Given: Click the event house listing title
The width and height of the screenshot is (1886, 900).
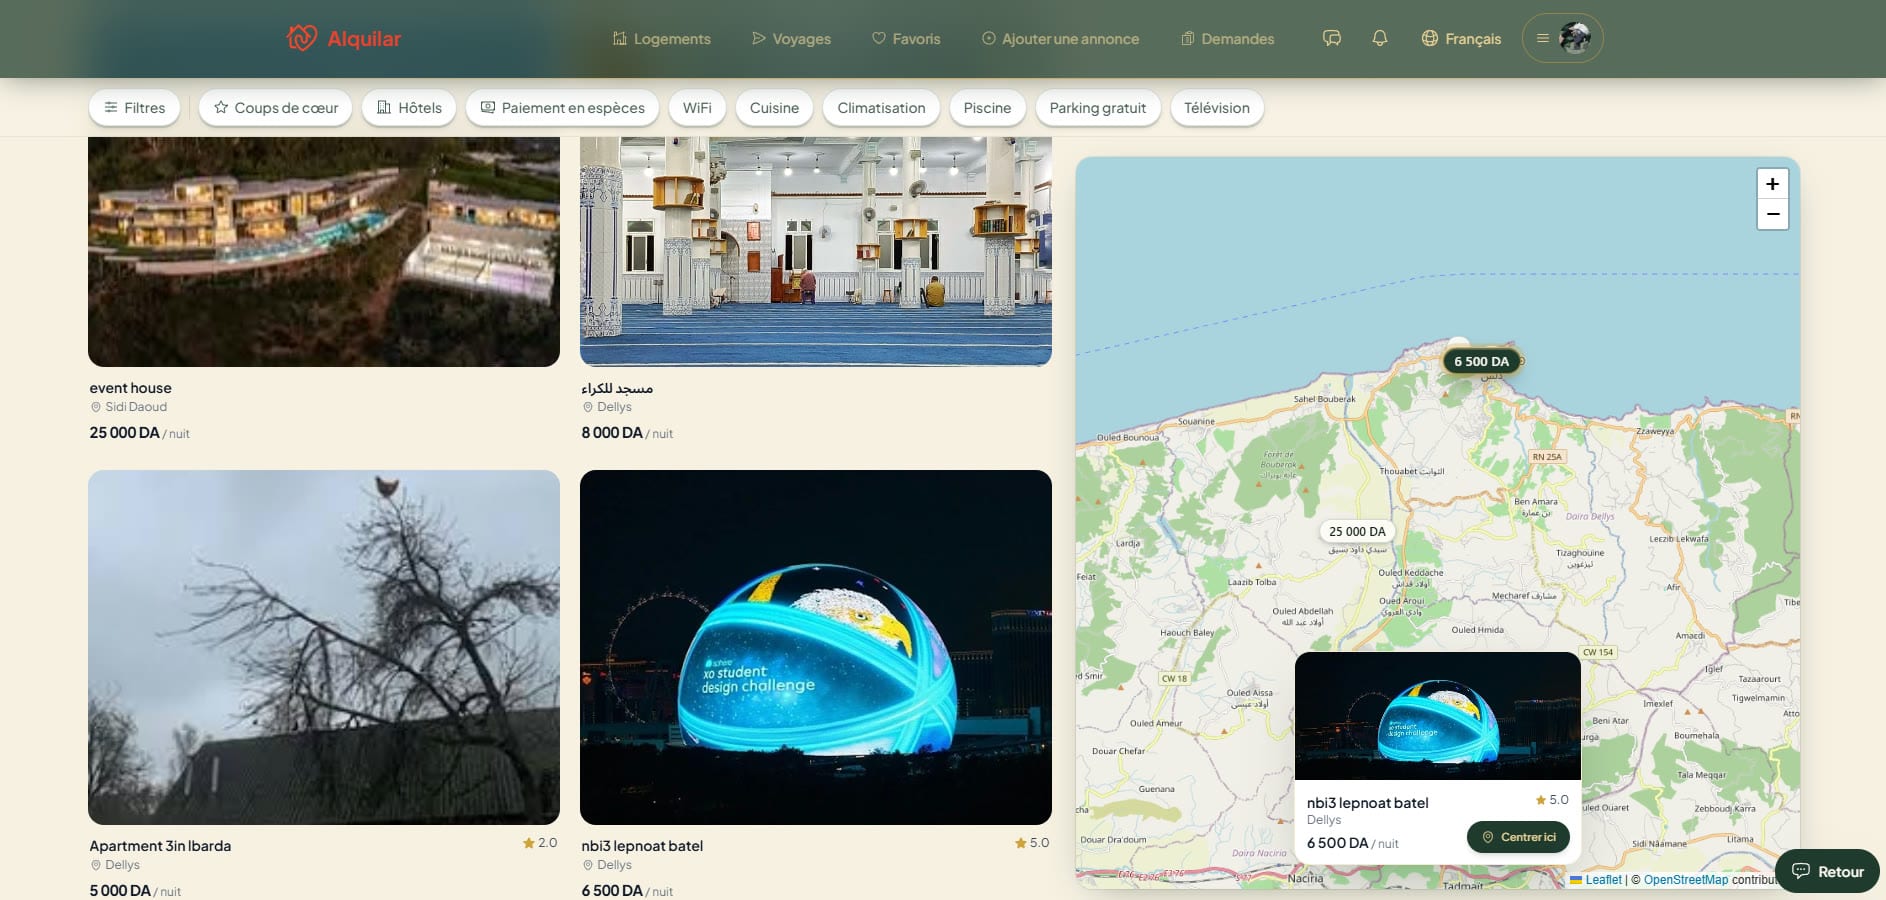Looking at the screenshot, I should pos(130,388).
